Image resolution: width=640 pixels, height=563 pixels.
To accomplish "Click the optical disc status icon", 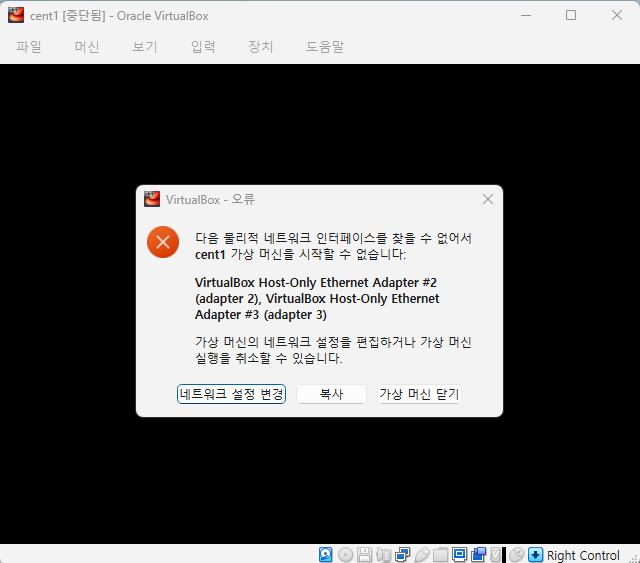I will pyautogui.click(x=345, y=555).
